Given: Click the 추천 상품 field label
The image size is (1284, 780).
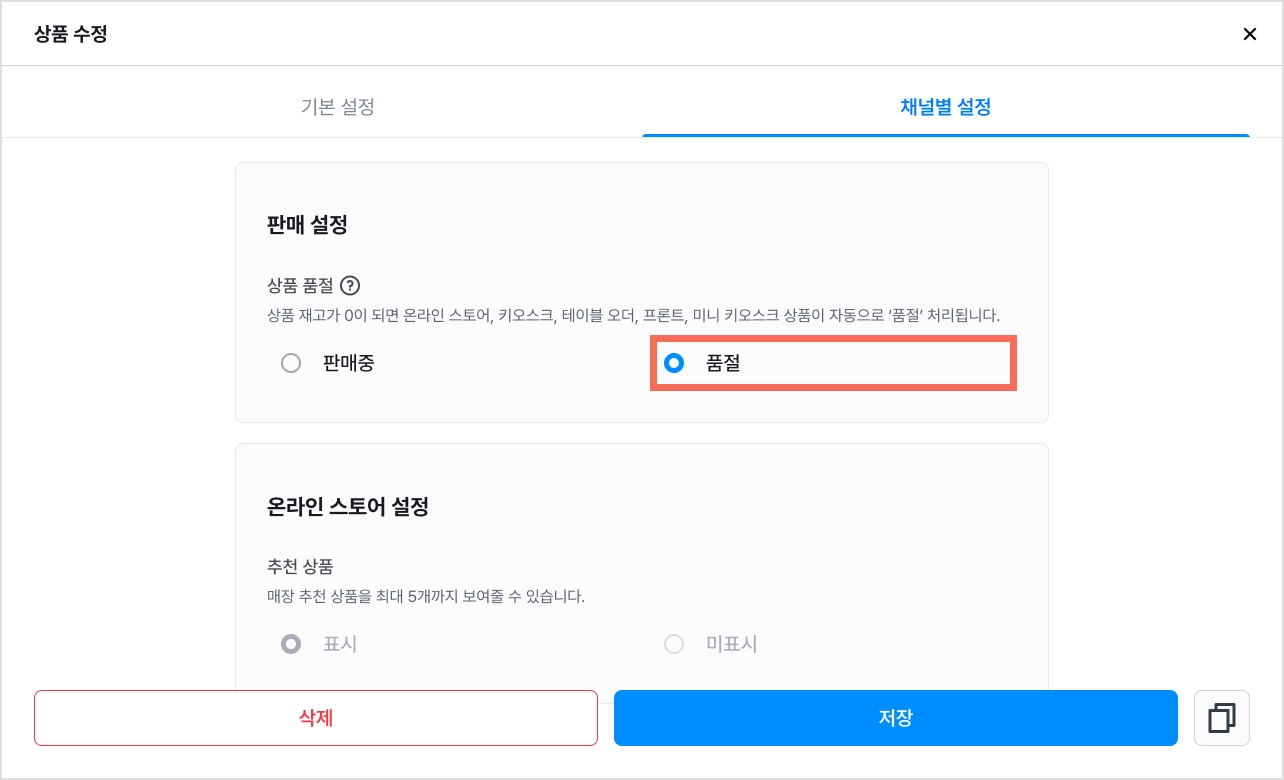Looking at the screenshot, I should point(300,567).
